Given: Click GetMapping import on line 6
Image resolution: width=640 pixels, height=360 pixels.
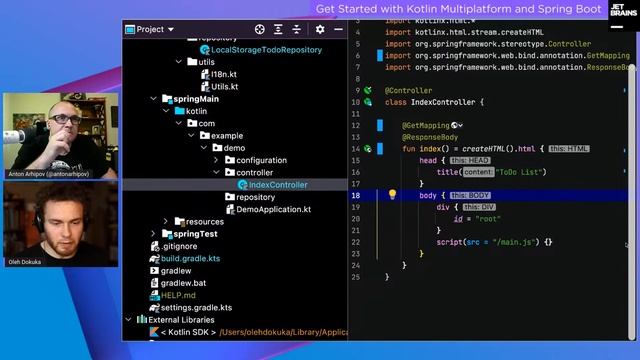Looking at the screenshot, I should pos(608,56).
